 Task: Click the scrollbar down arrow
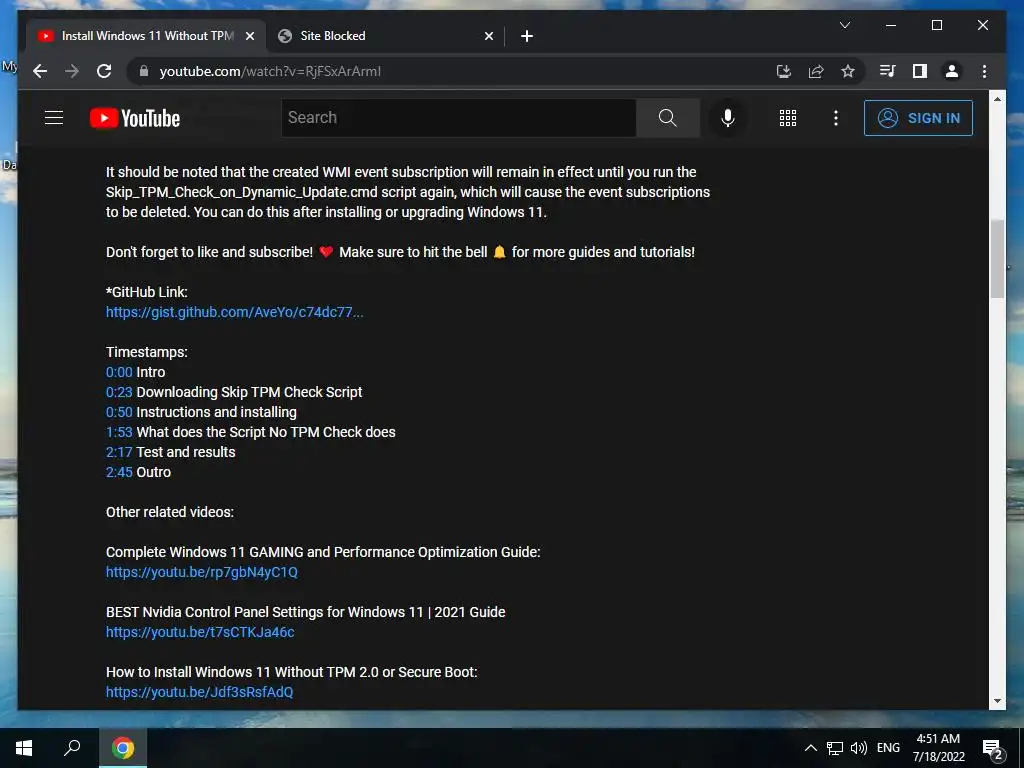(997, 701)
